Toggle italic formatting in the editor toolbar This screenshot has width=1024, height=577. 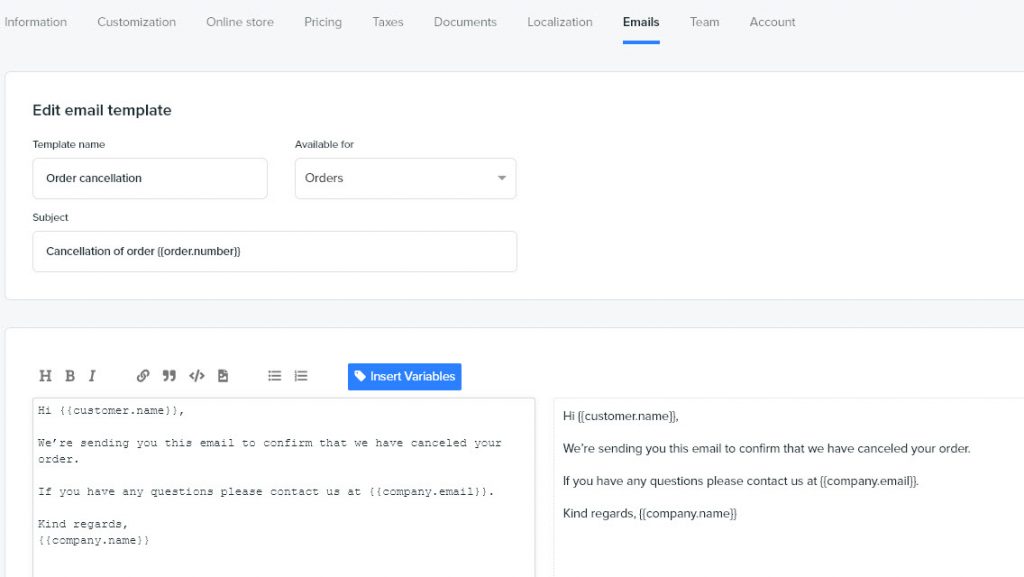coord(92,376)
